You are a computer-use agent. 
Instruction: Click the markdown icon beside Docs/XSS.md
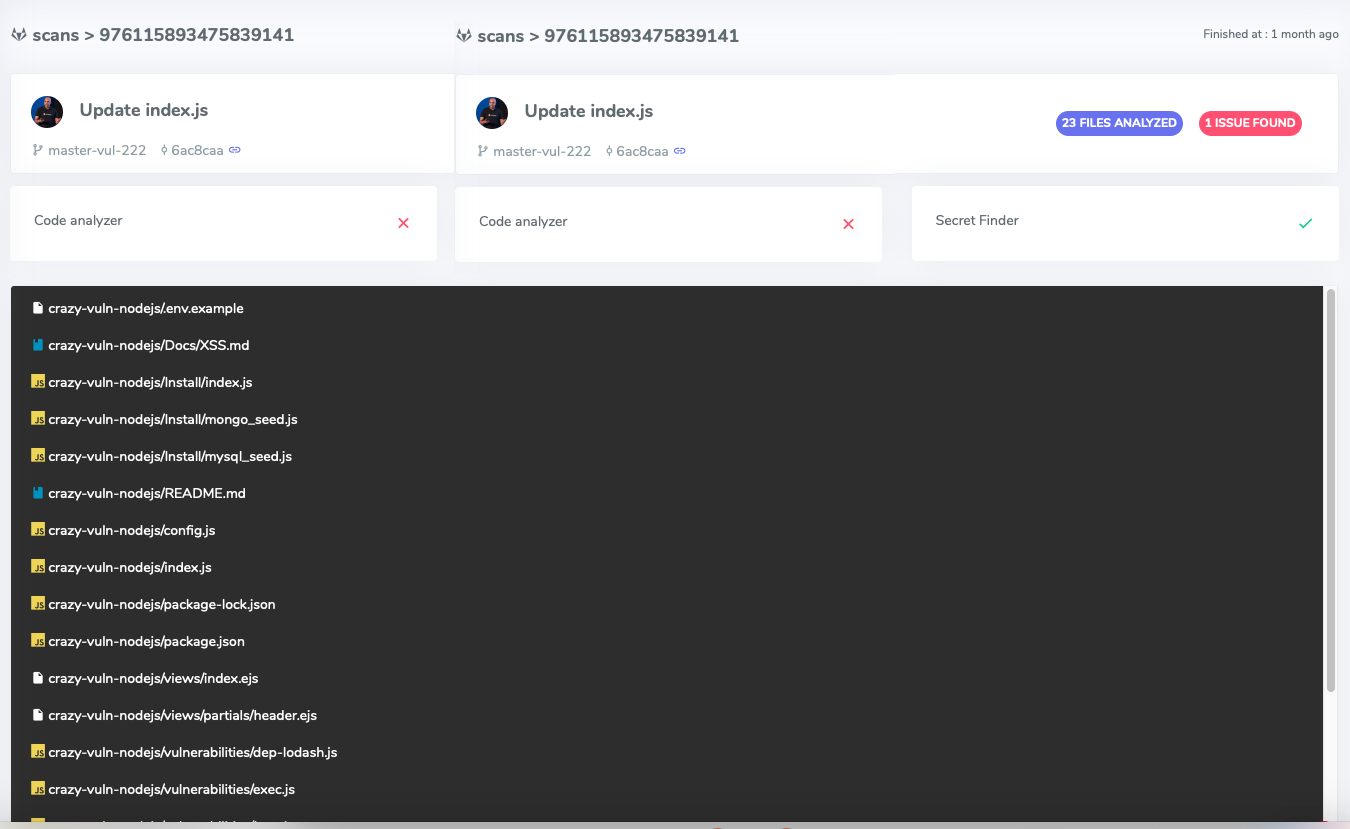point(38,344)
